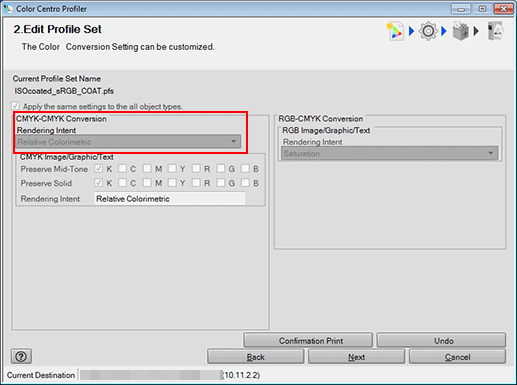Image resolution: width=517 pixels, height=385 pixels.
Task: Click the black arrow before the last step icon
Action: click(x=476, y=31)
